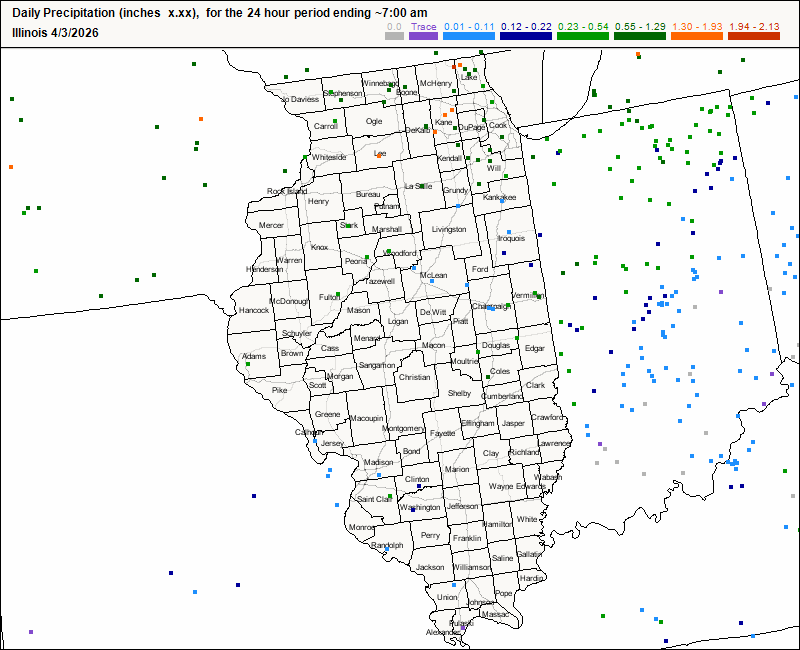
Task: Select the Alexander county label
Action: pyautogui.click(x=443, y=632)
